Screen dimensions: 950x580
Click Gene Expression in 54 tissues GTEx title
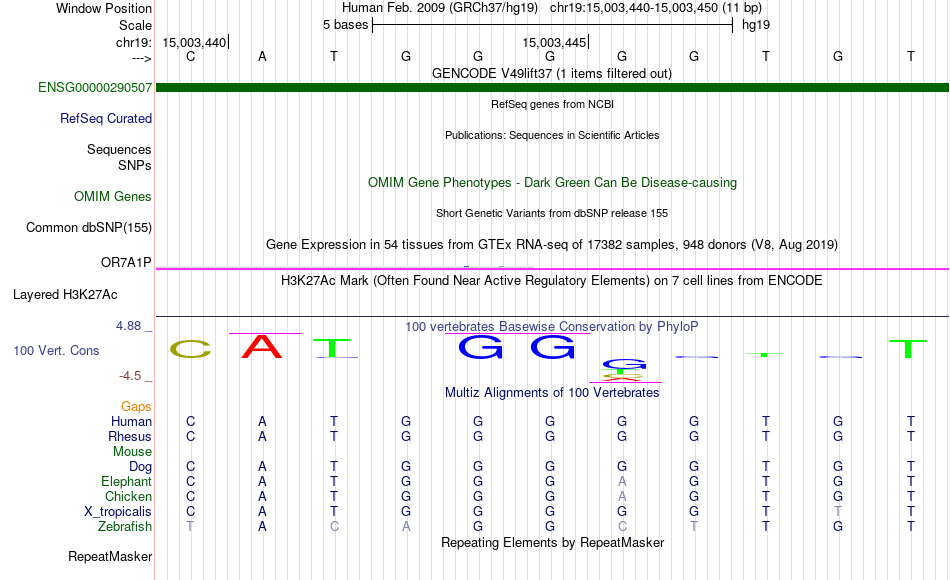[552, 244]
